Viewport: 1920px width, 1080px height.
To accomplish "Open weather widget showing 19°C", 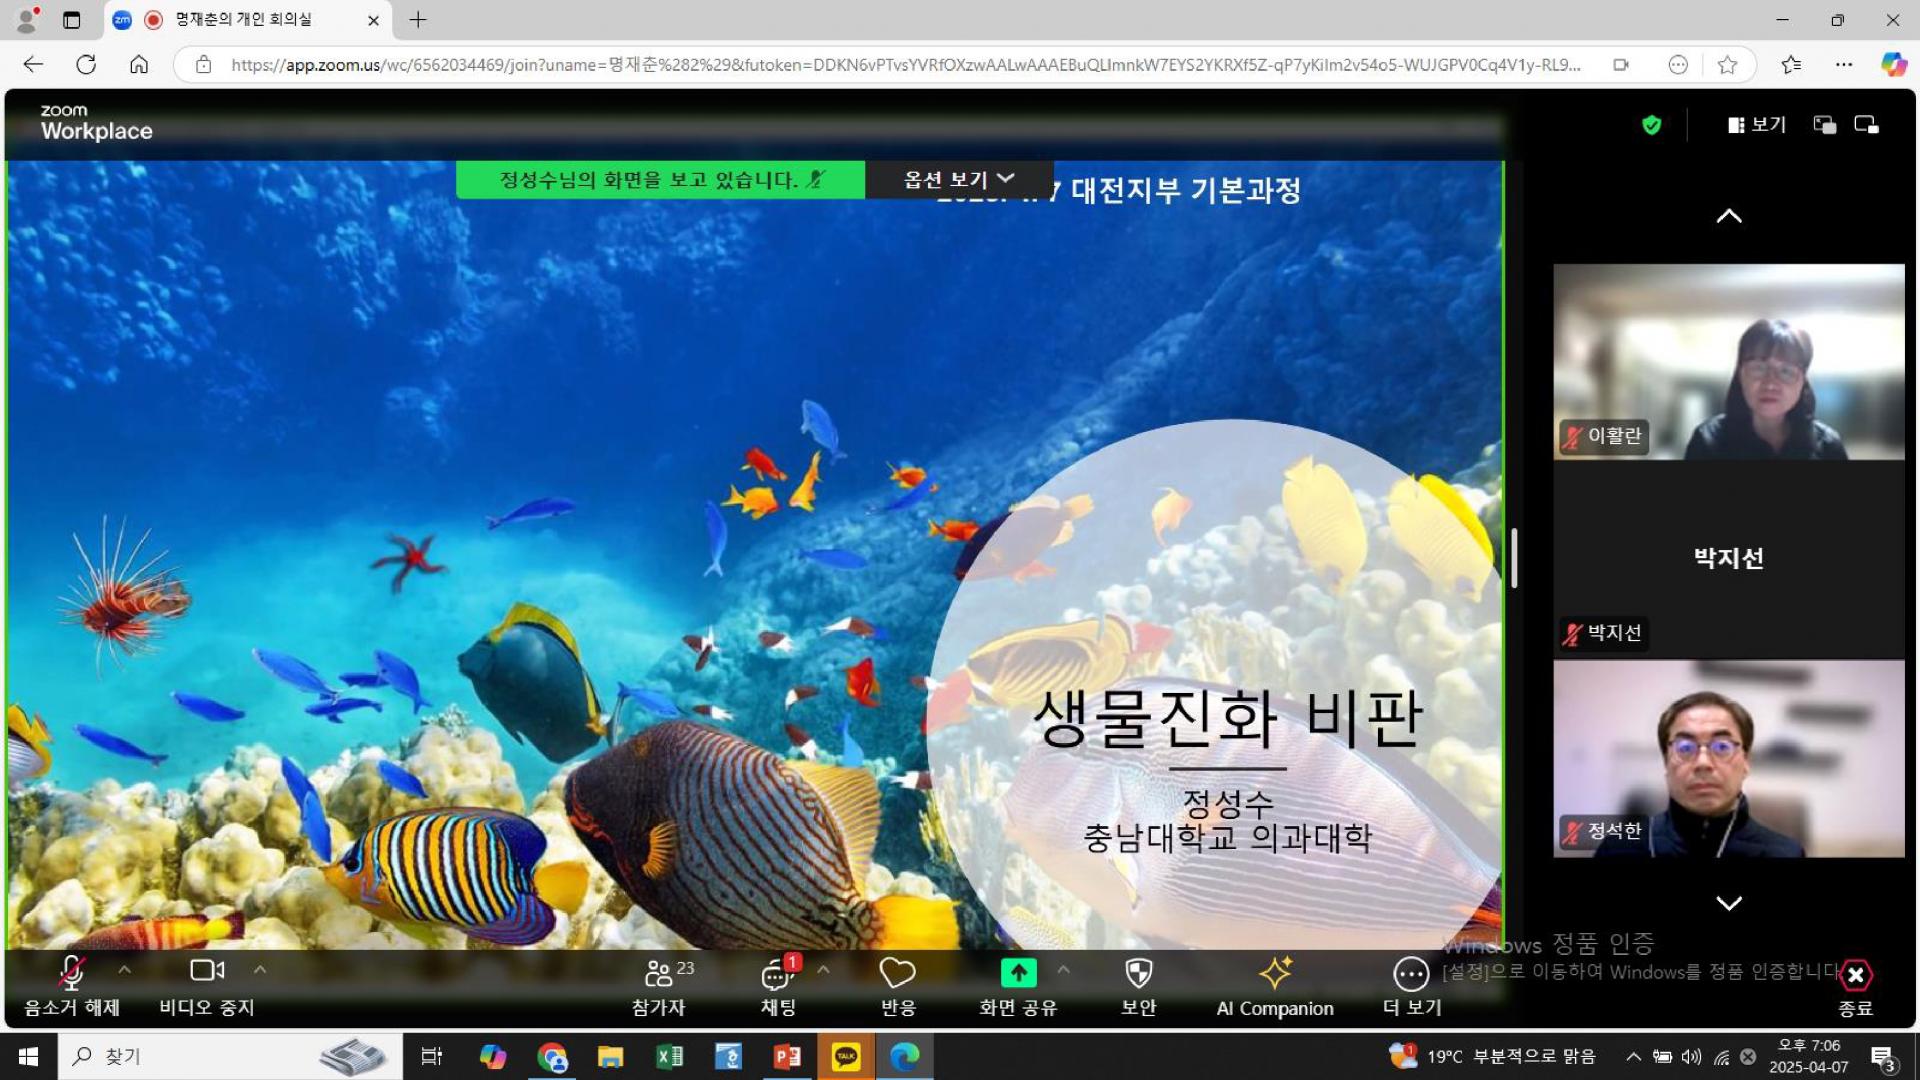I will (1494, 1056).
